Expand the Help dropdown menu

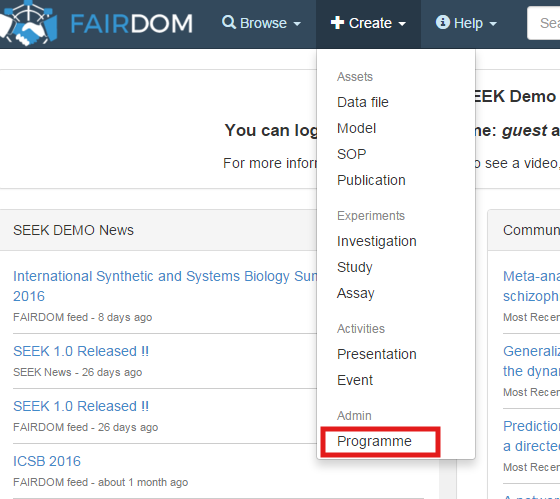click(x=466, y=23)
